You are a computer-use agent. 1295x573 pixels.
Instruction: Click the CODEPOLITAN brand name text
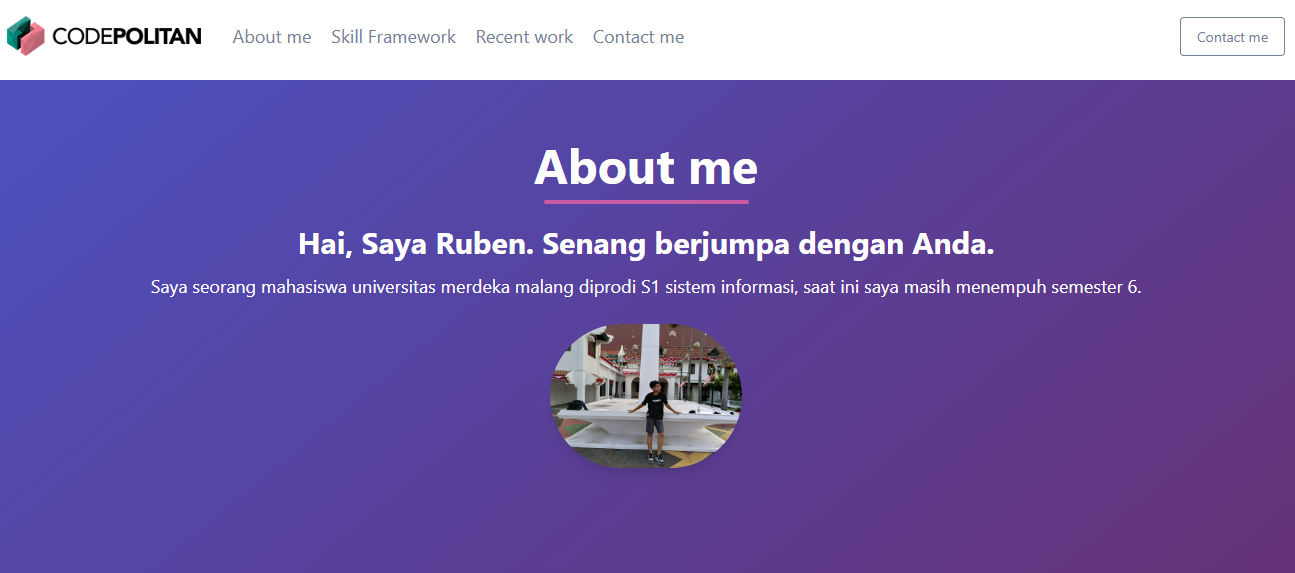(x=127, y=37)
